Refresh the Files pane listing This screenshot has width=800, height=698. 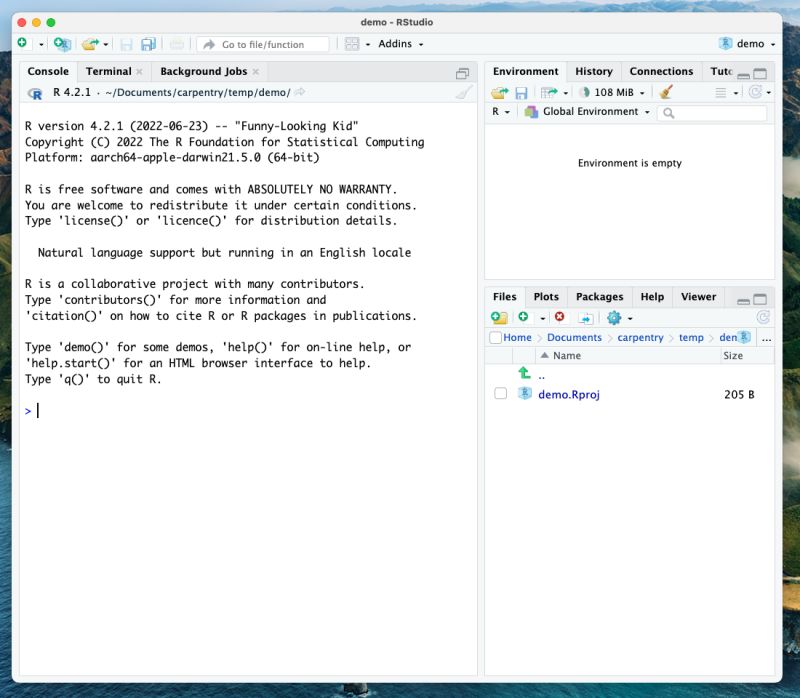(761, 318)
